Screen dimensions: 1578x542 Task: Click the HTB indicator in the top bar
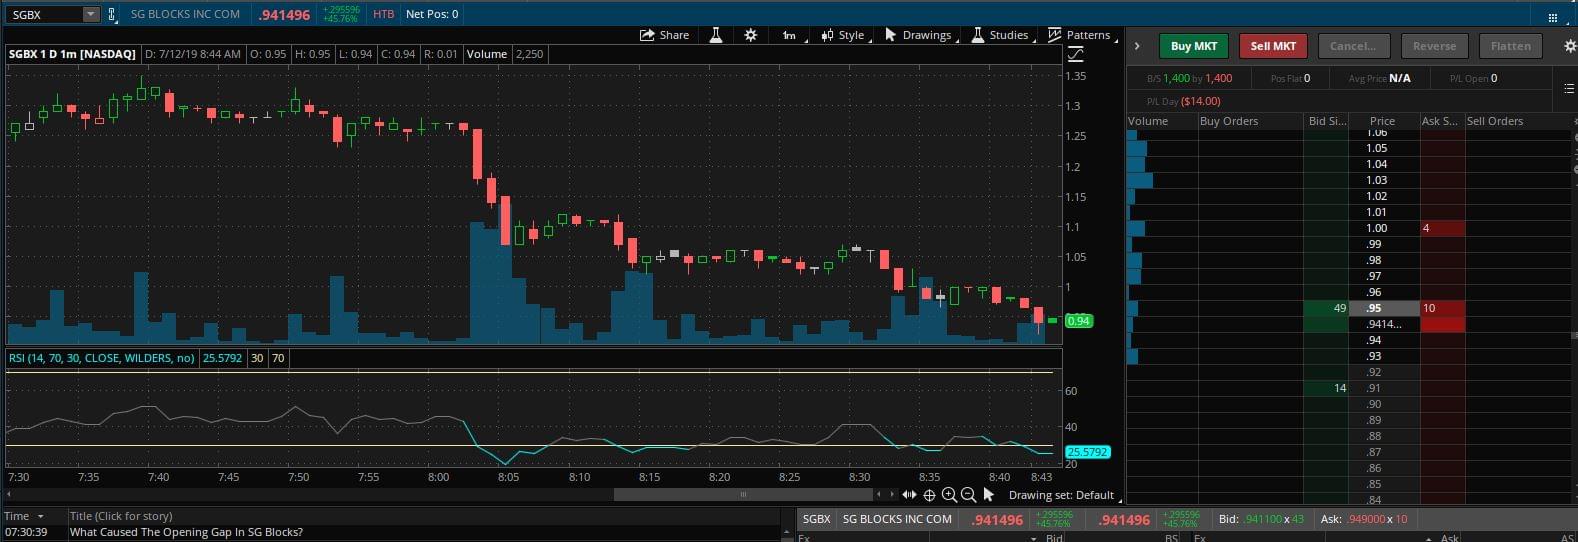tap(383, 14)
